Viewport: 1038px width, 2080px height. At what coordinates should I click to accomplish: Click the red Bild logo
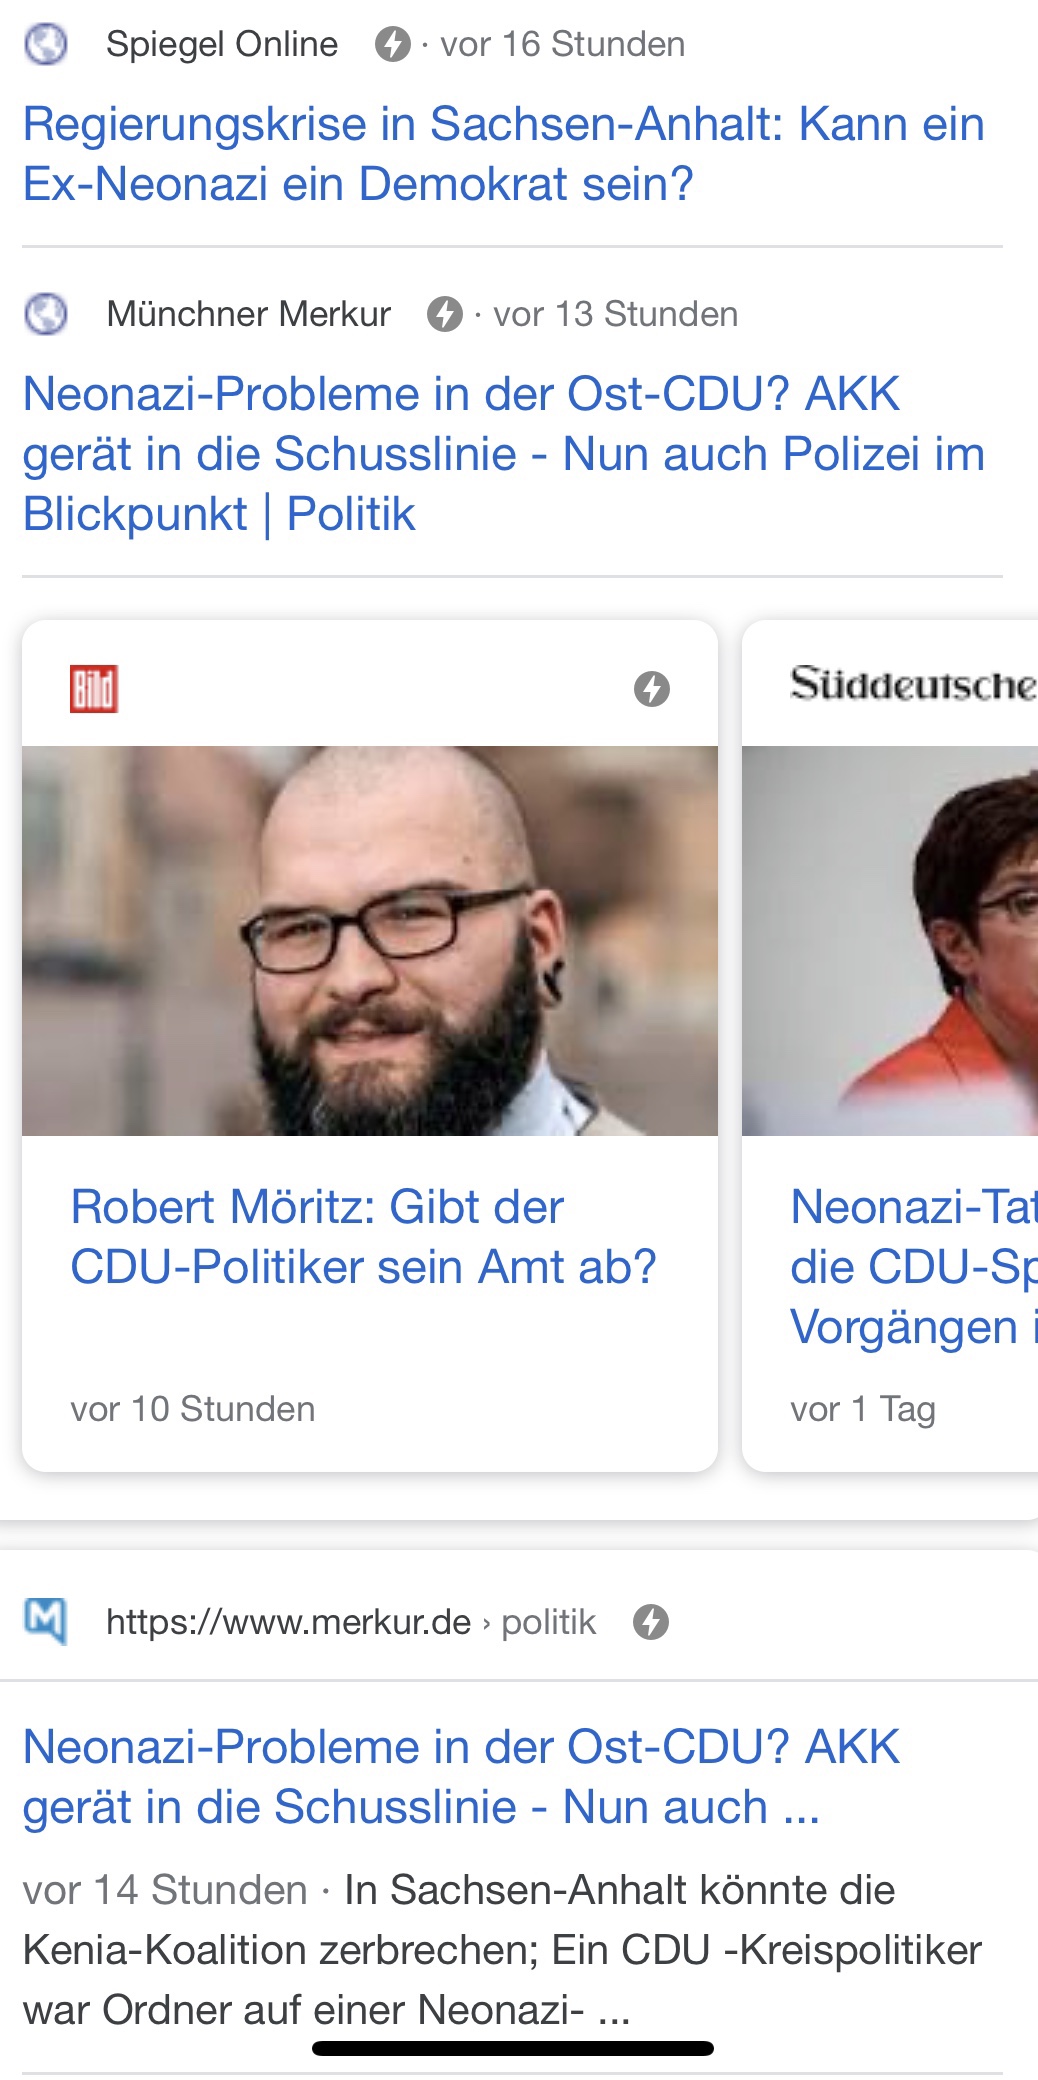point(94,689)
